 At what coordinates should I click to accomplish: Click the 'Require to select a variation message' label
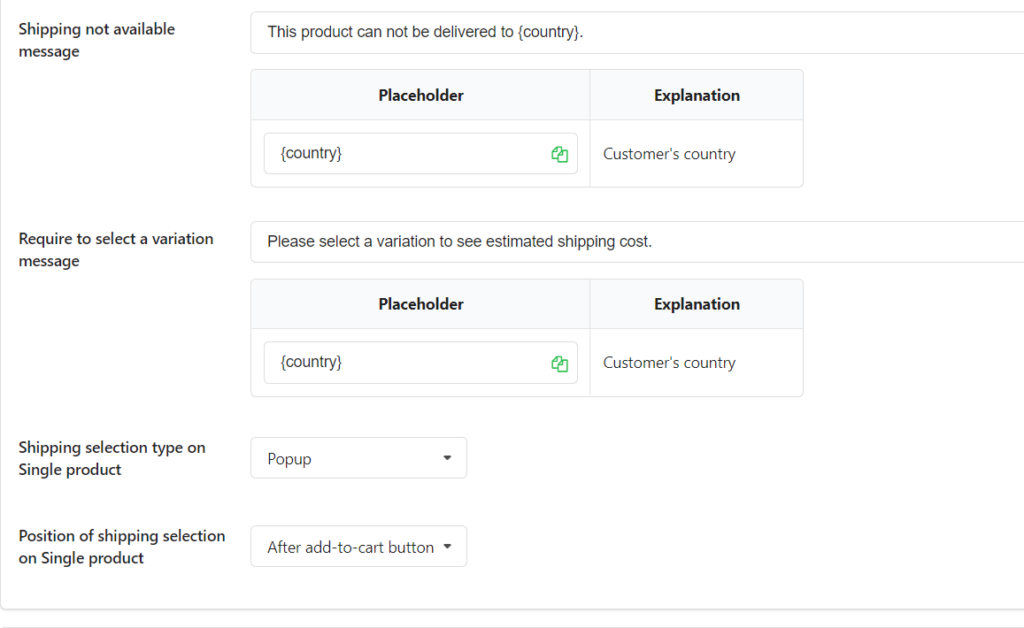(116, 249)
